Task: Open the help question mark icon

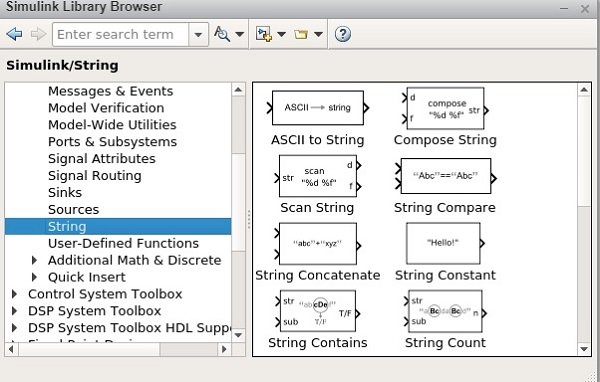Action: pos(343,34)
